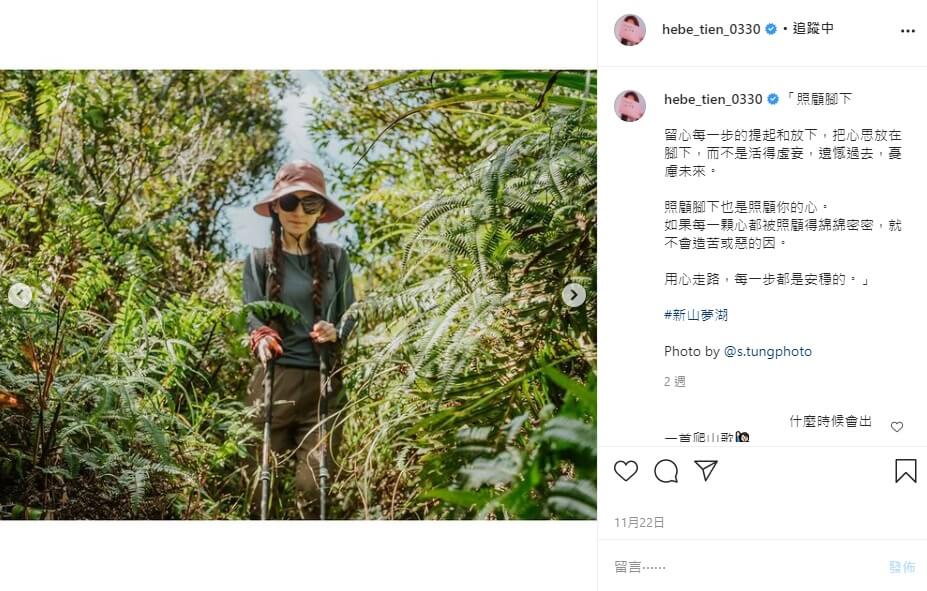Save post with the bookmark icon

pyautogui.click(x=905, y=471)
